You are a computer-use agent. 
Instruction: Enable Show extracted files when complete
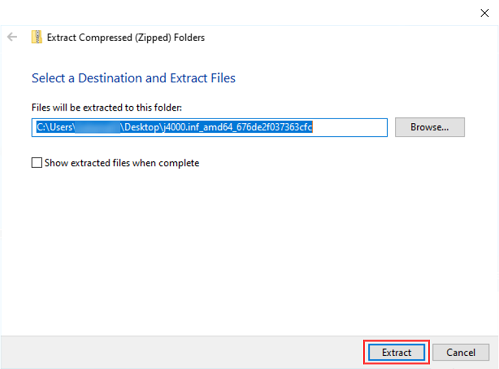tap(37, 163)
